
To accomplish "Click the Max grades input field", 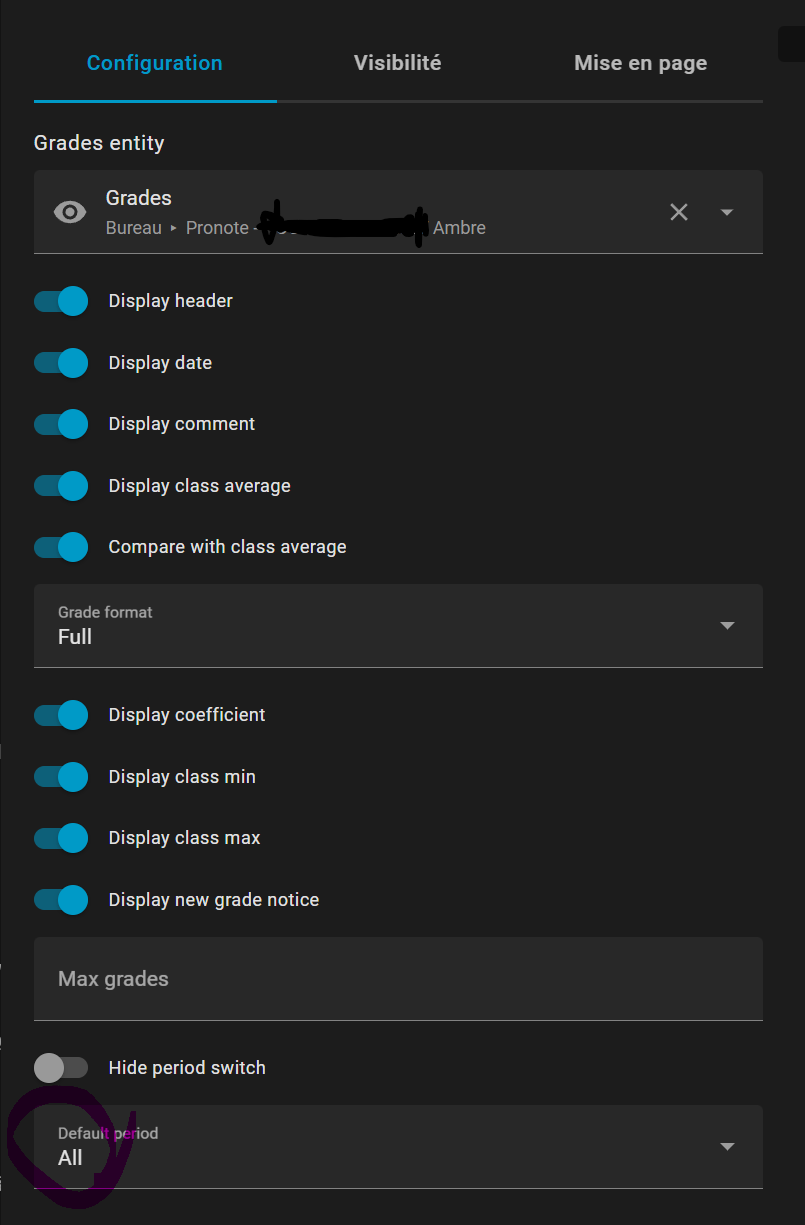I will click(x=398, y=979).
